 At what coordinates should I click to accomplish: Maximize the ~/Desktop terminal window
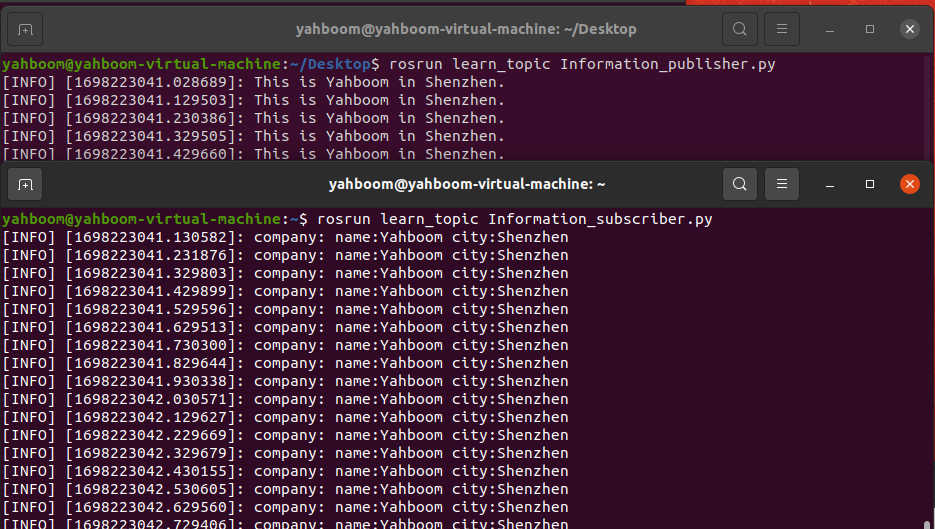point(870,29)
